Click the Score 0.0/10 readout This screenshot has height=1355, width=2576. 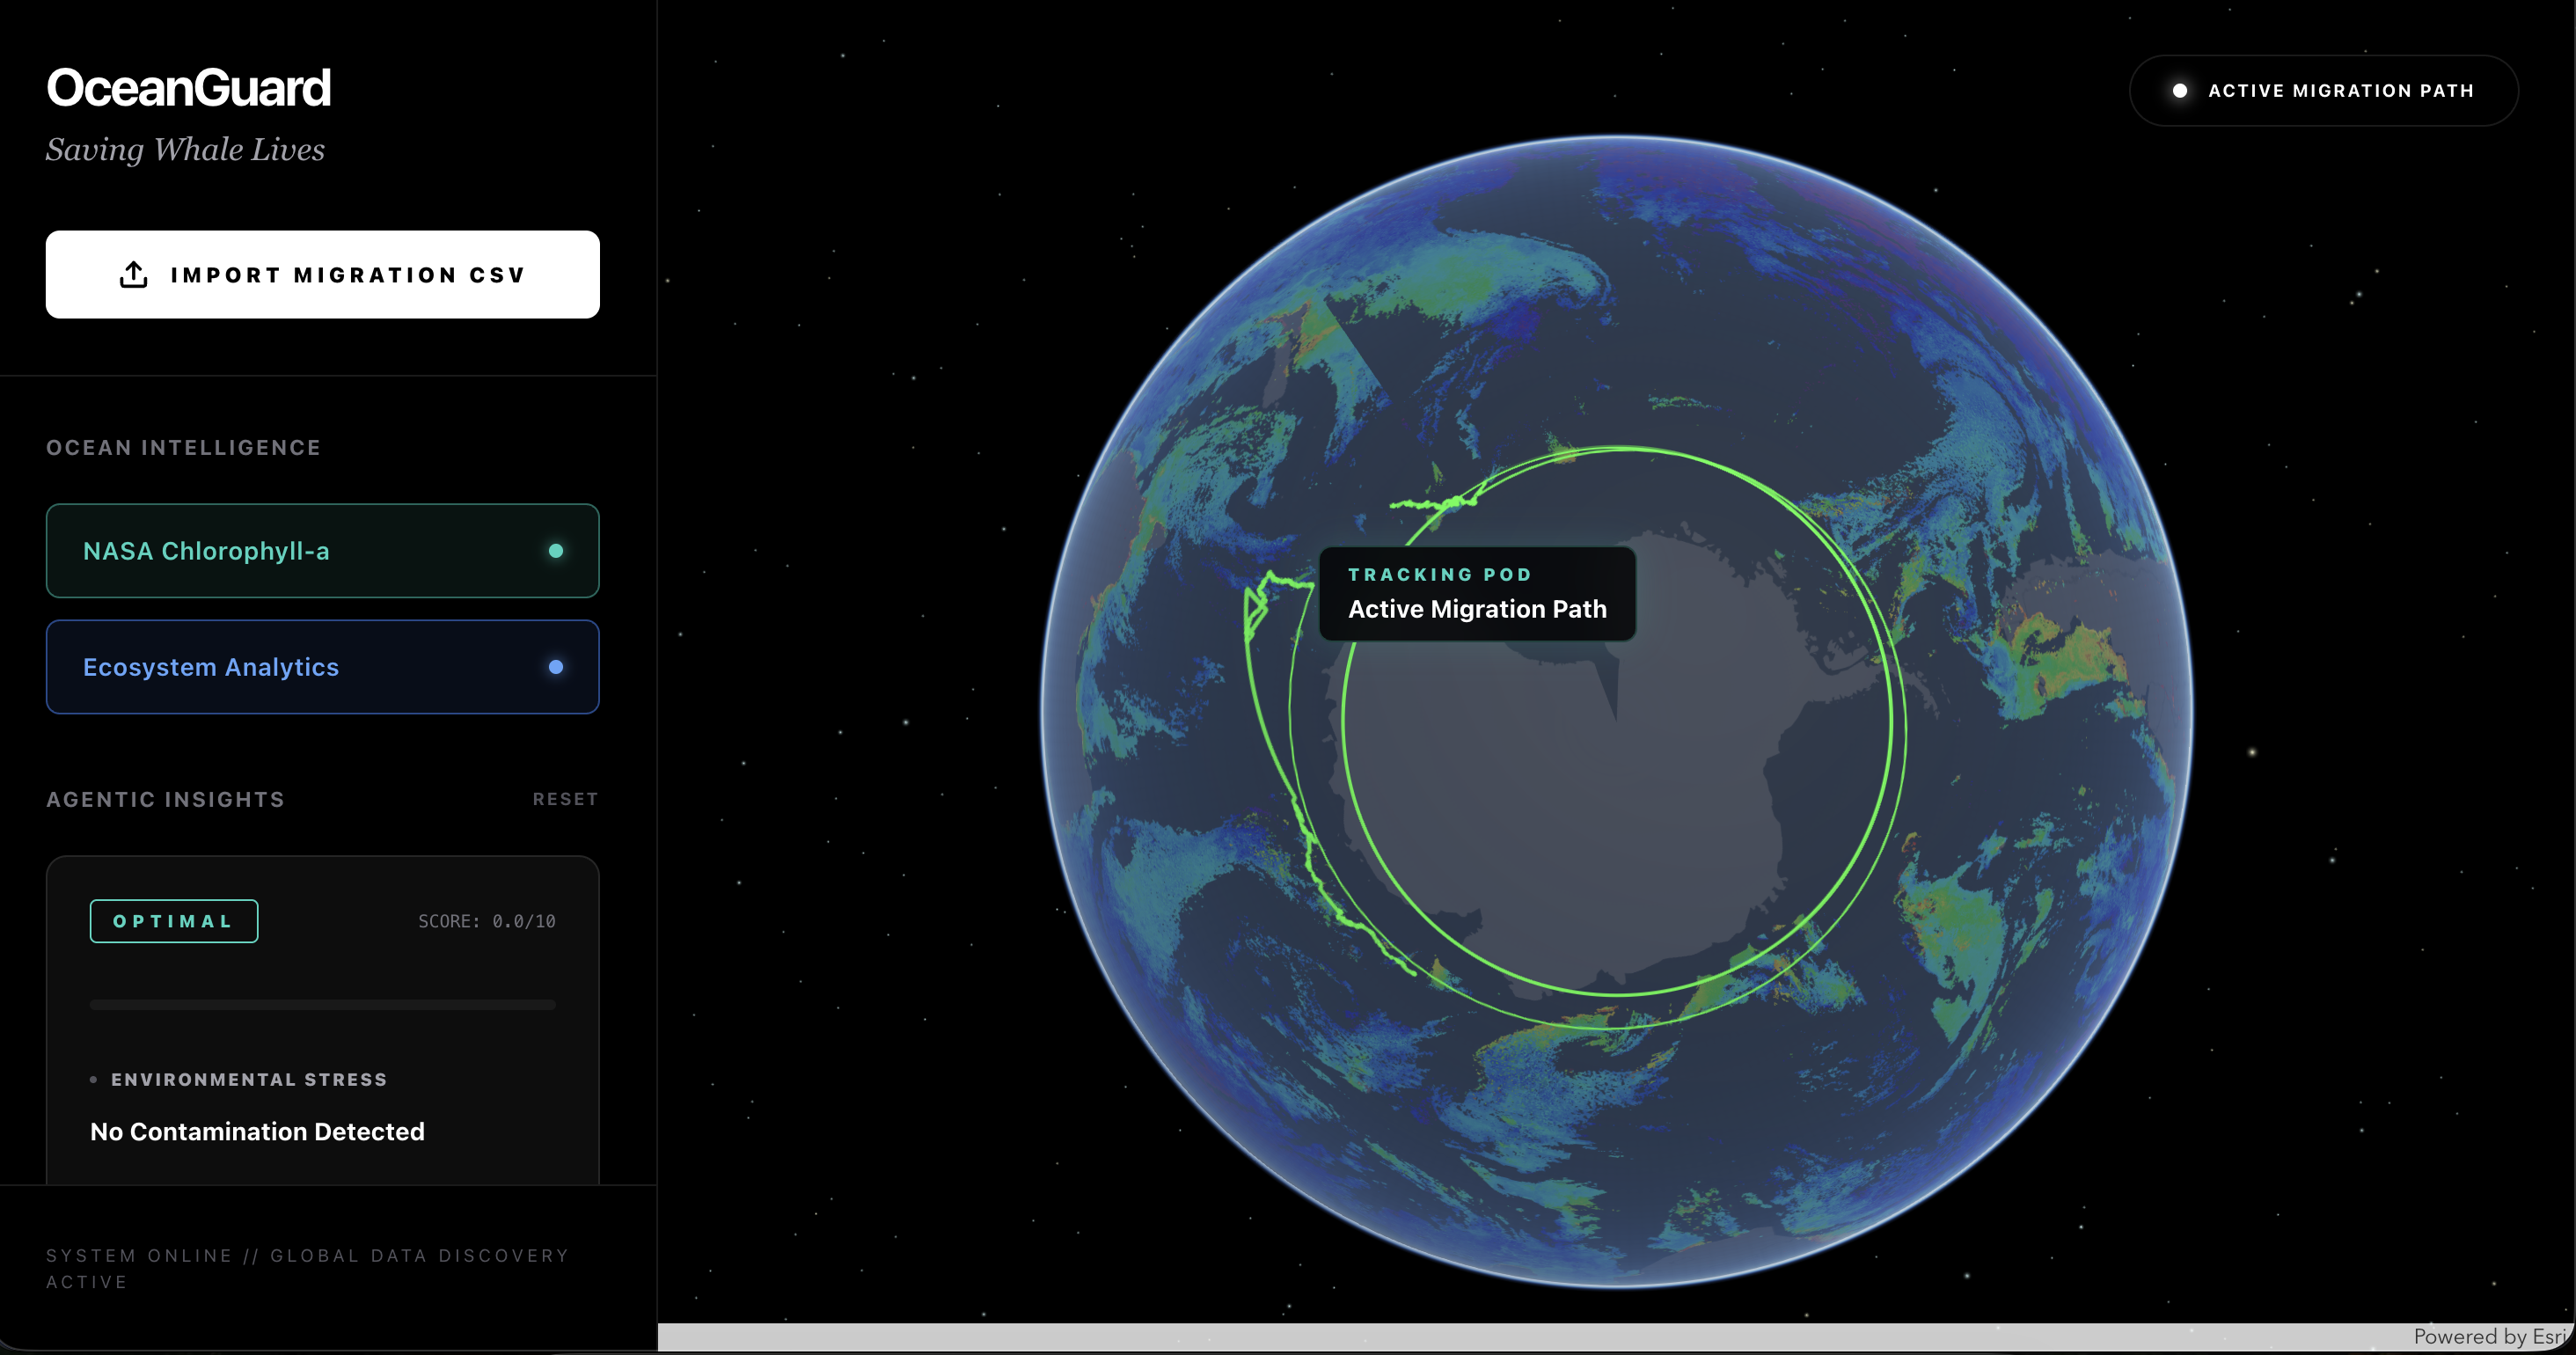486,921
